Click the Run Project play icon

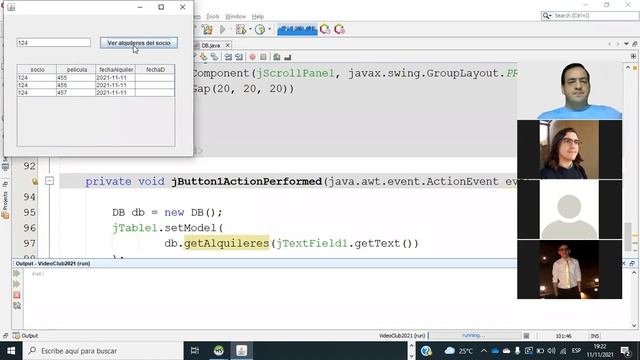[223, 29]
